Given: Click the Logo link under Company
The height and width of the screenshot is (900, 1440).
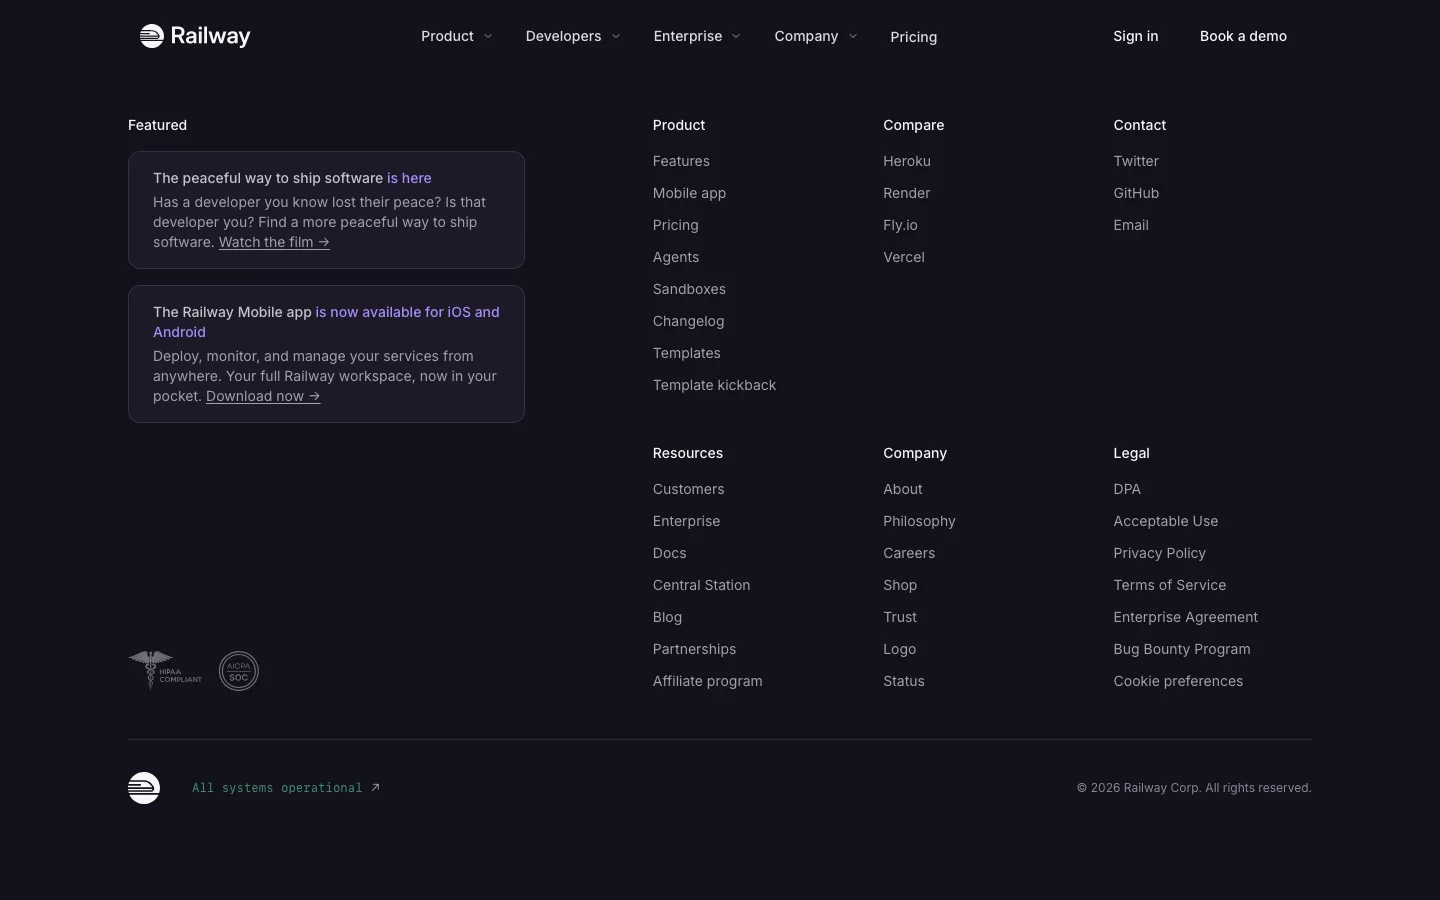Looking at the screenshot, I should (899, 649).
